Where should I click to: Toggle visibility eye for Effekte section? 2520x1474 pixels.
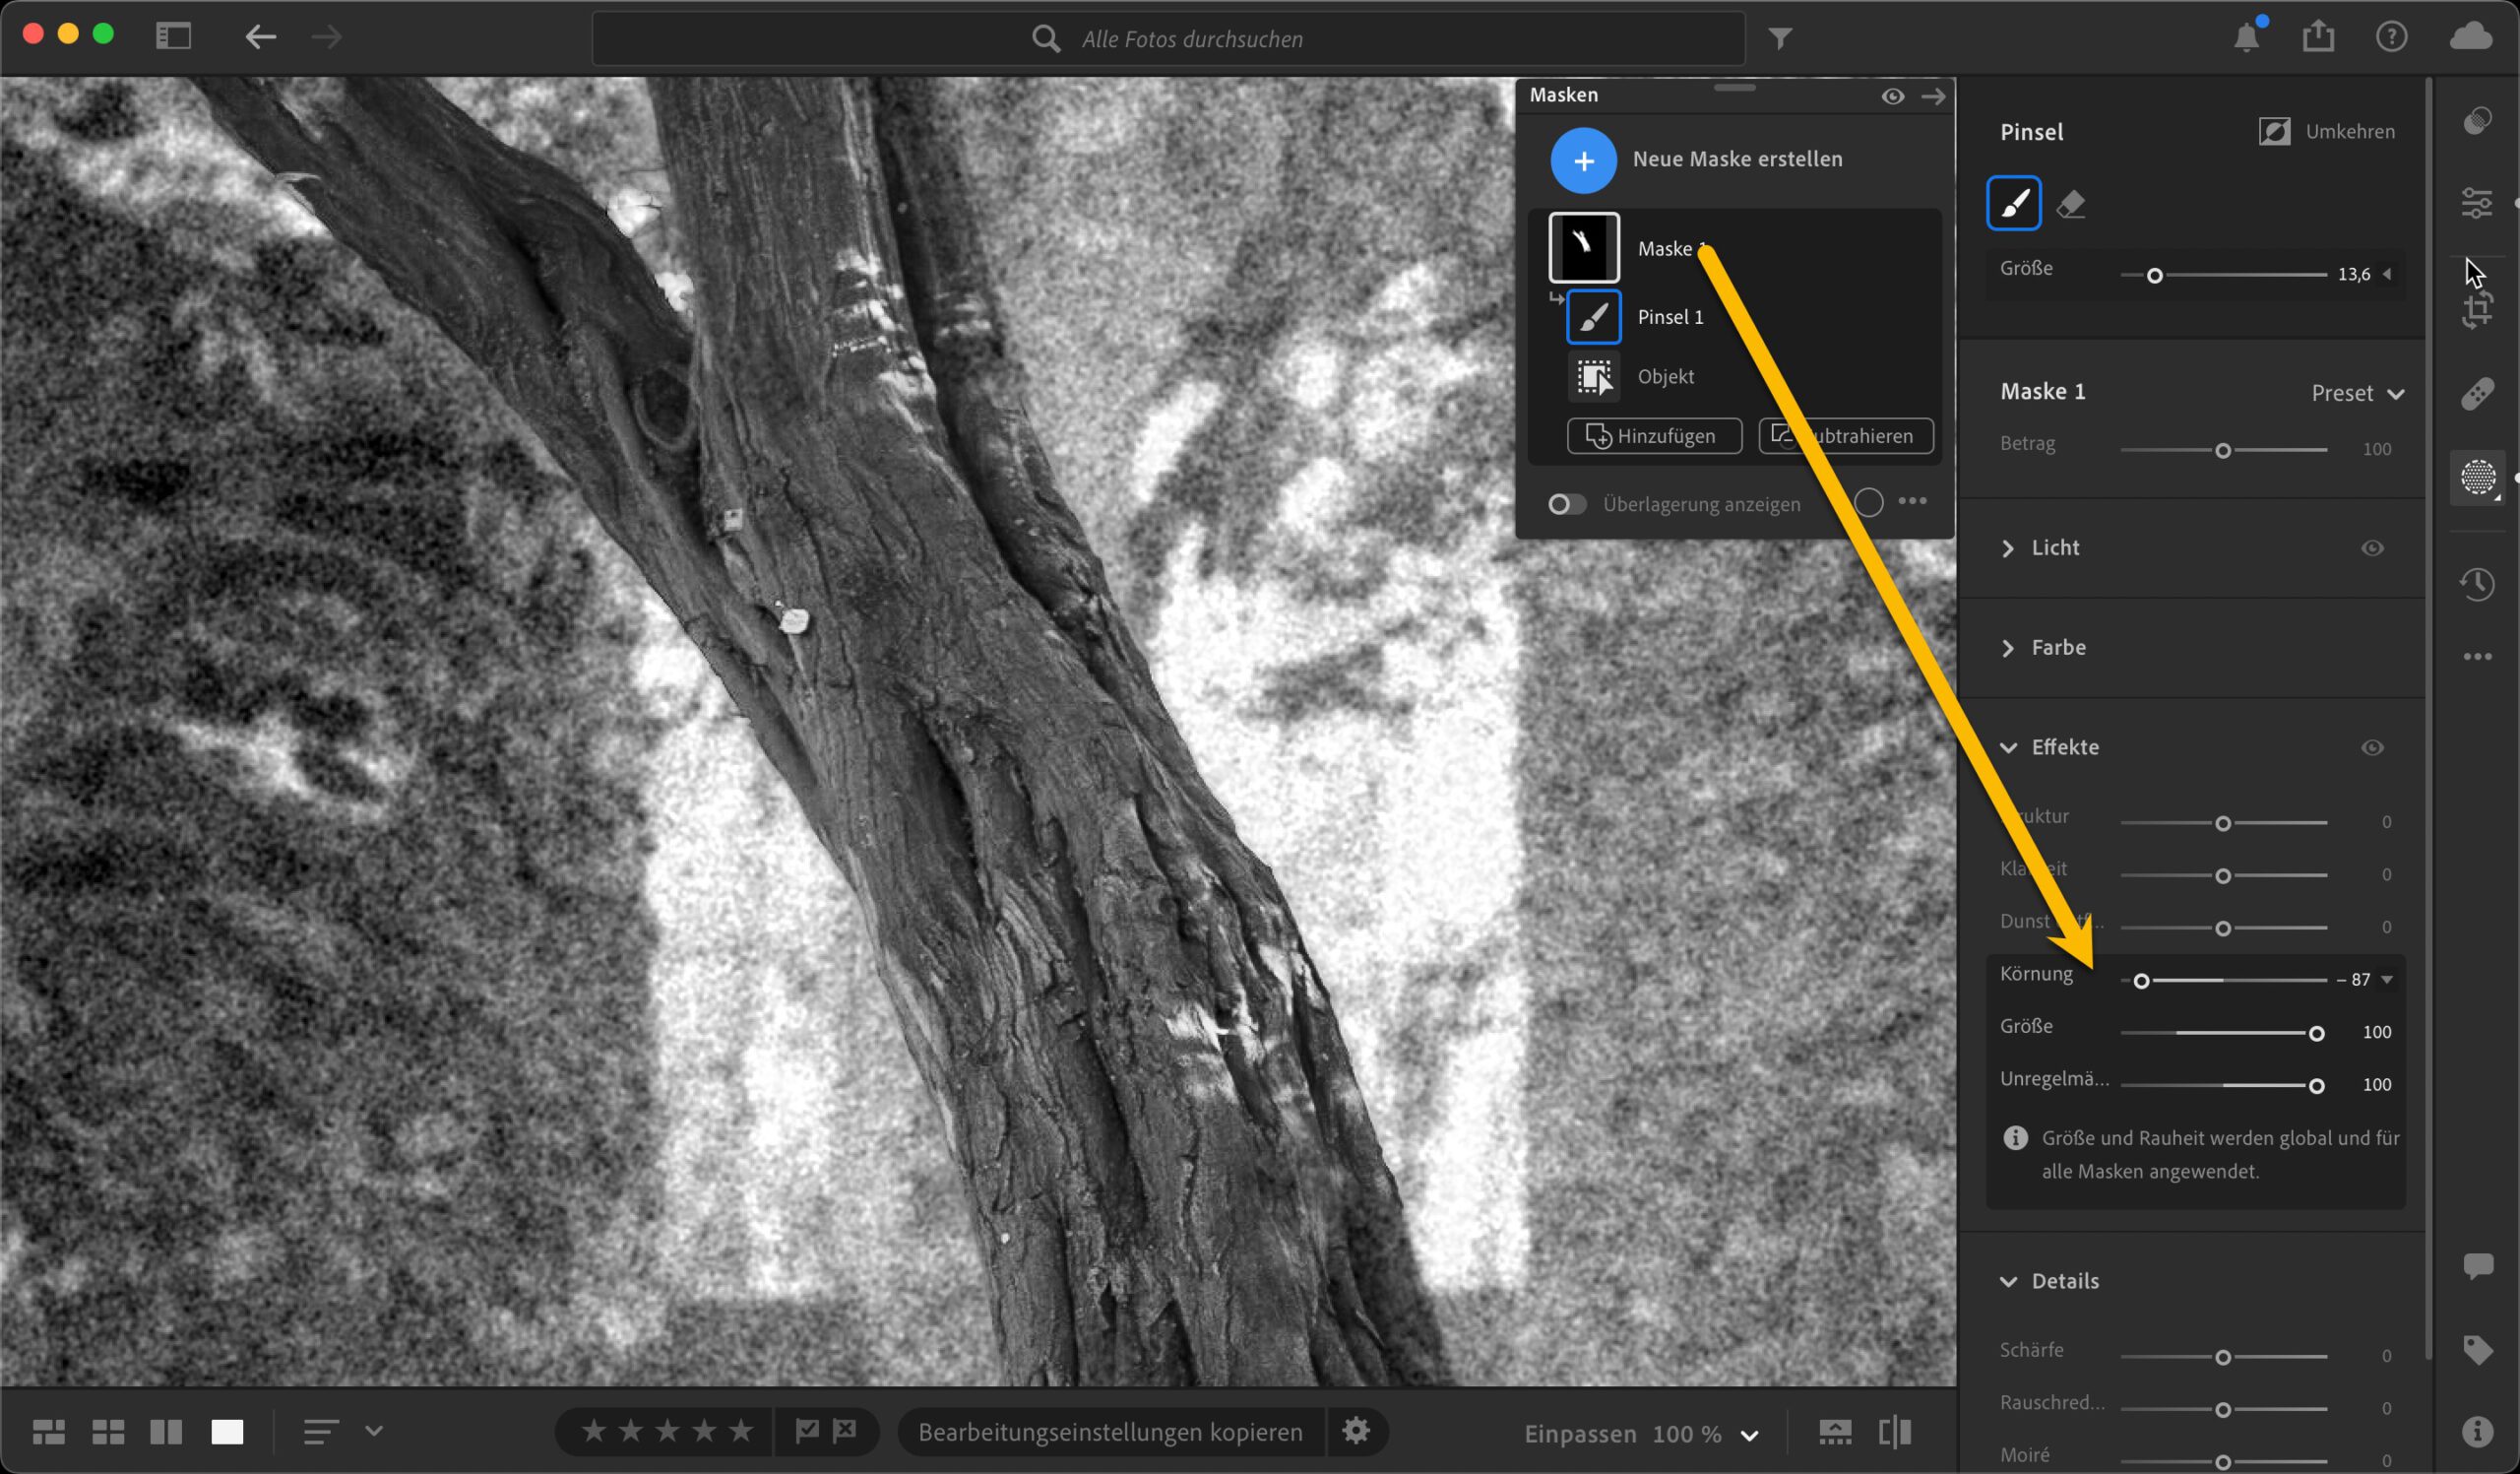[x=2372, y=748]
